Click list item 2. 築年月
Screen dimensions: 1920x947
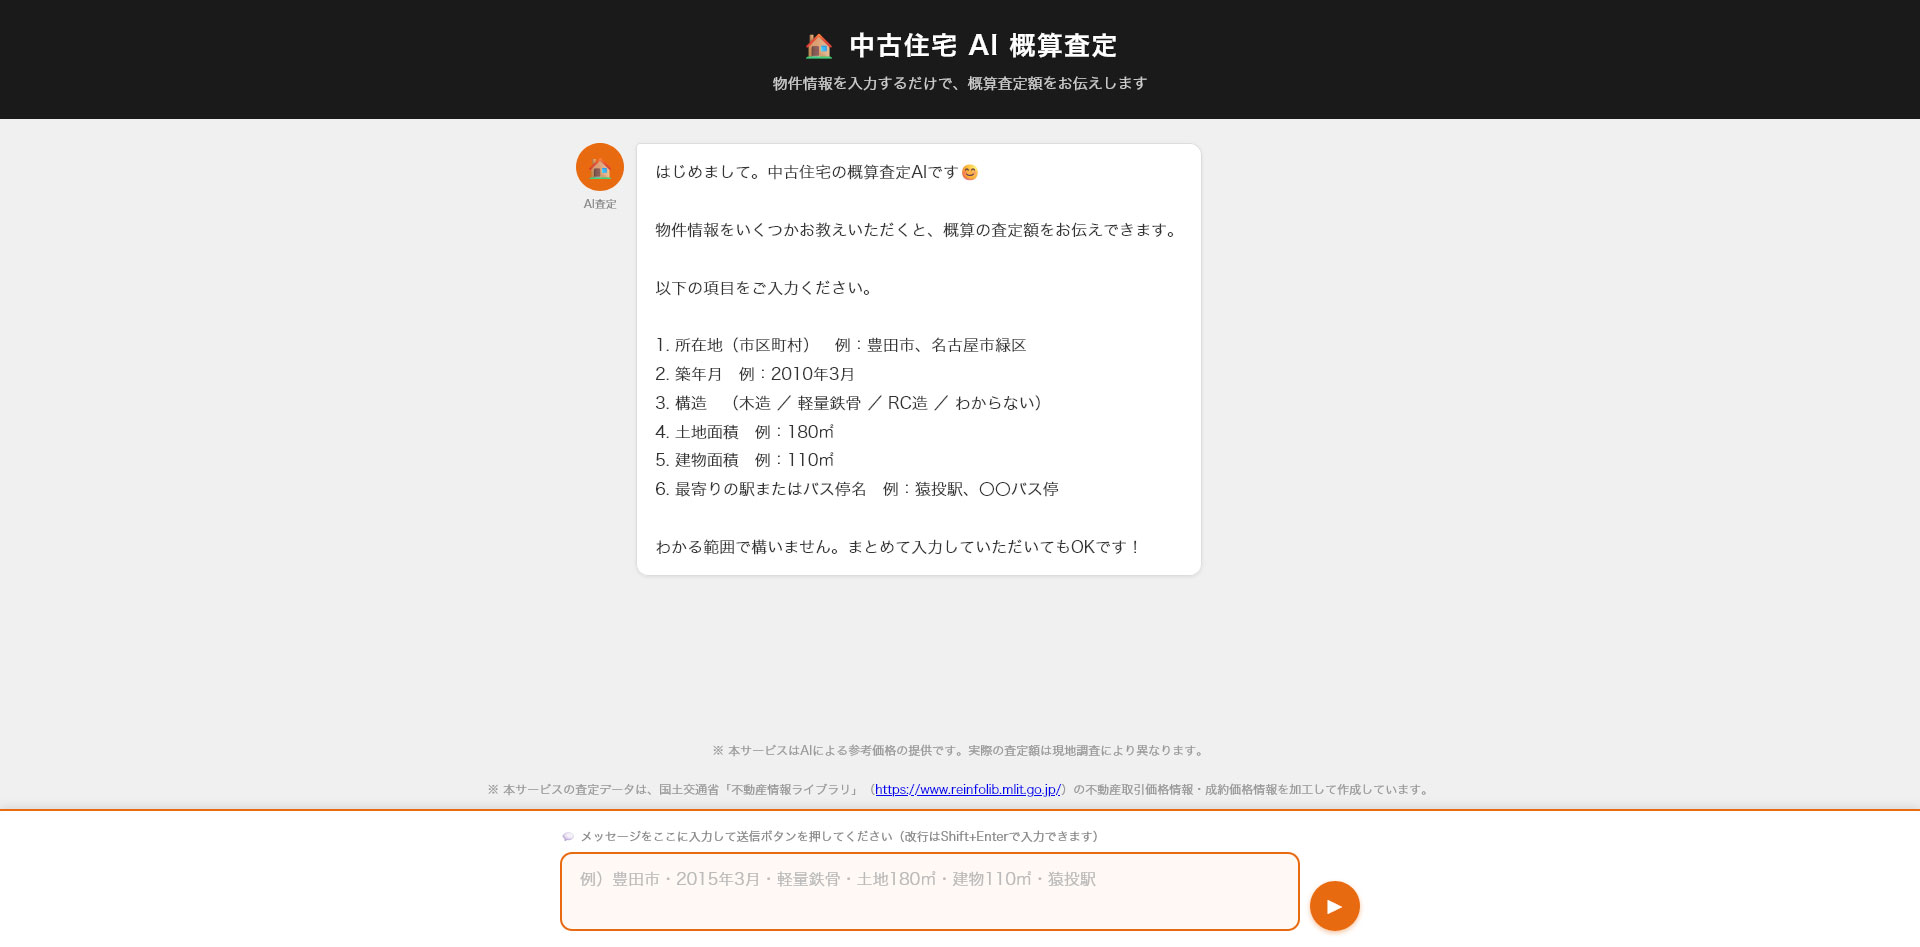tap(755, 374)
